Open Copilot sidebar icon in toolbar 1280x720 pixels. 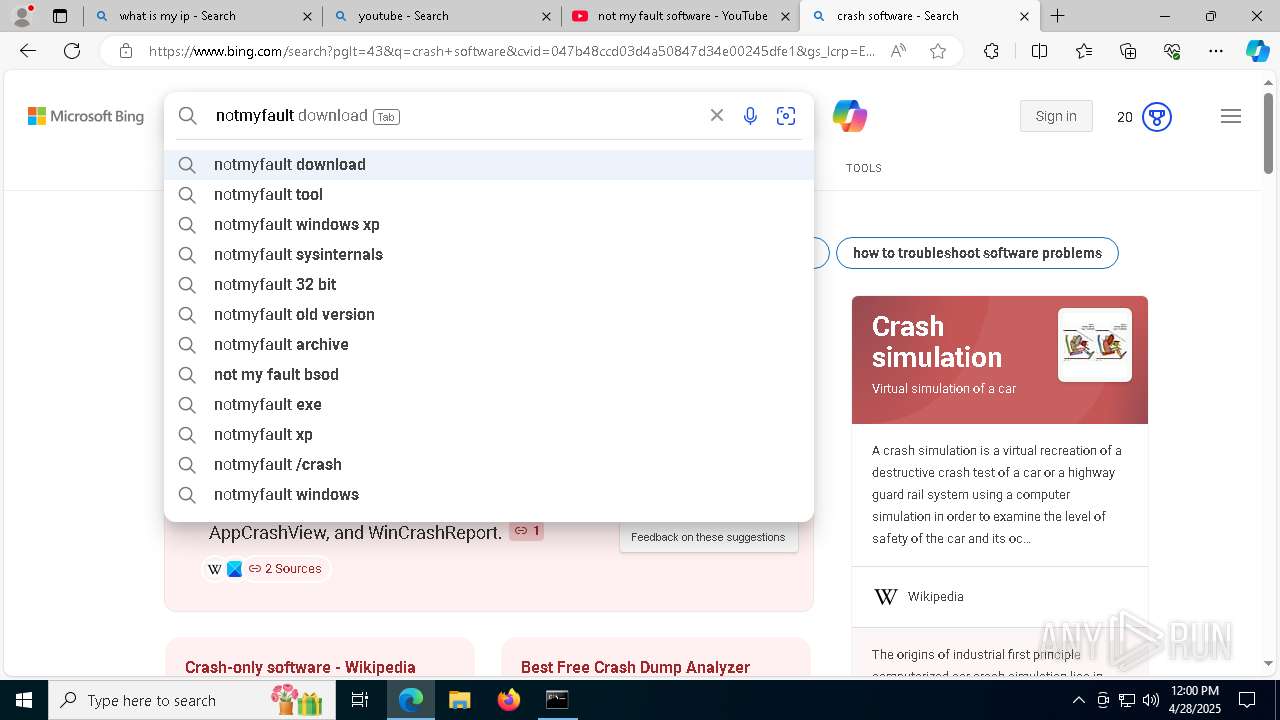(1257, 51)
